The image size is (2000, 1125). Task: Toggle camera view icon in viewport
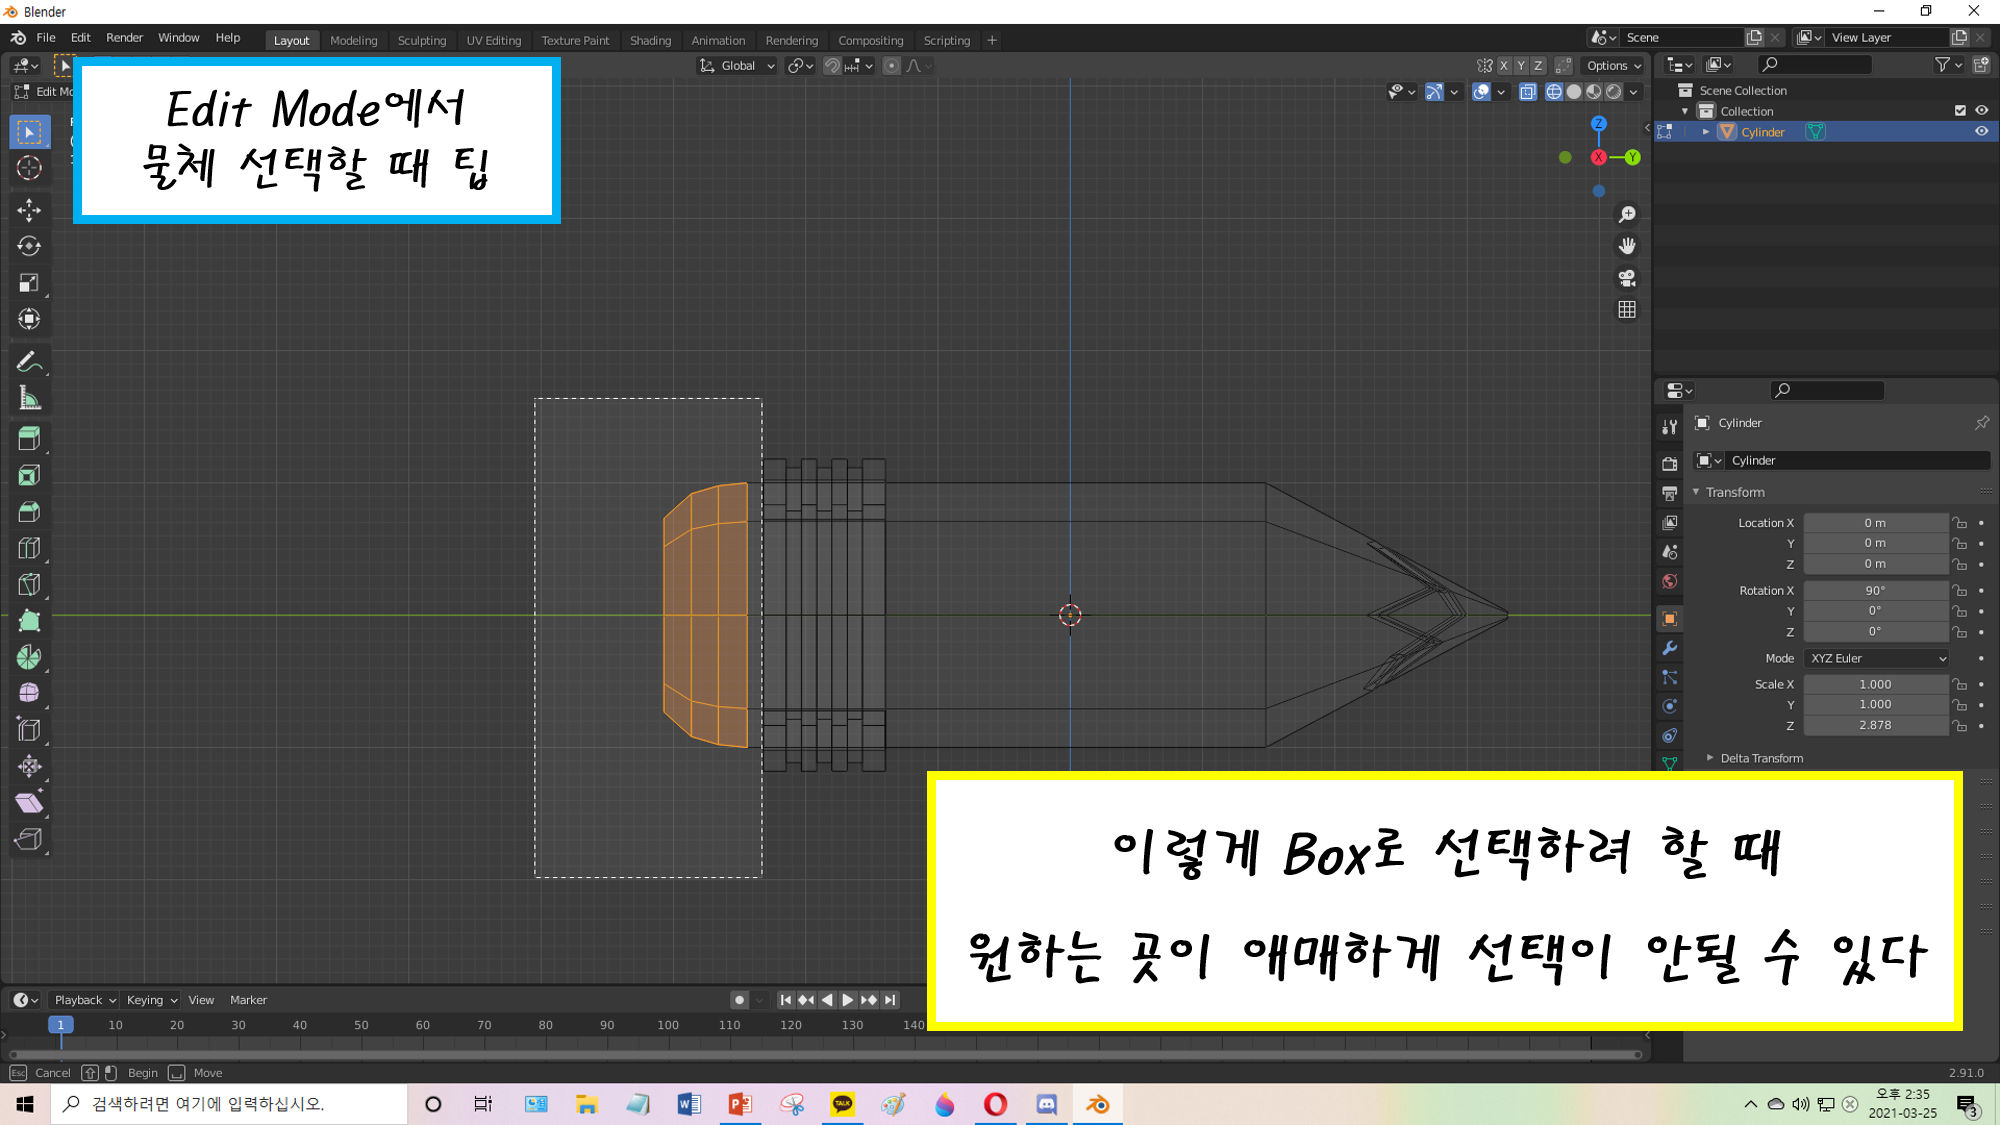1627,278
